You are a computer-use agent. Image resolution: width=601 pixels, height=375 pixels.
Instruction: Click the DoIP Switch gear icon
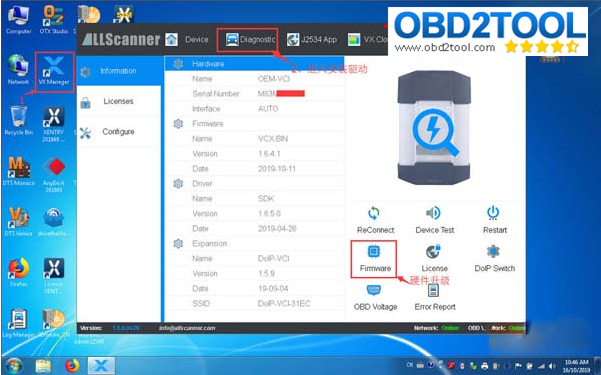(x=493, y=252)
